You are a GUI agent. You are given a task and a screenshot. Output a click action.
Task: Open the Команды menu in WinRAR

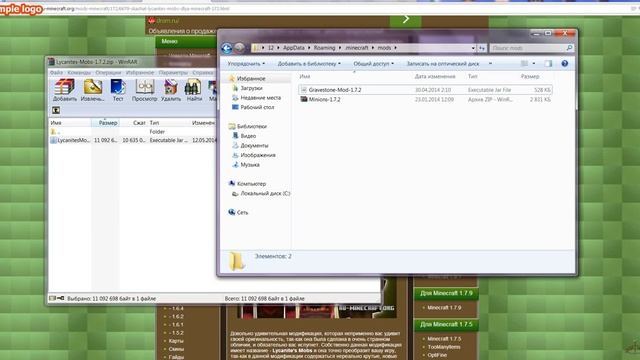tap(79, 72)
